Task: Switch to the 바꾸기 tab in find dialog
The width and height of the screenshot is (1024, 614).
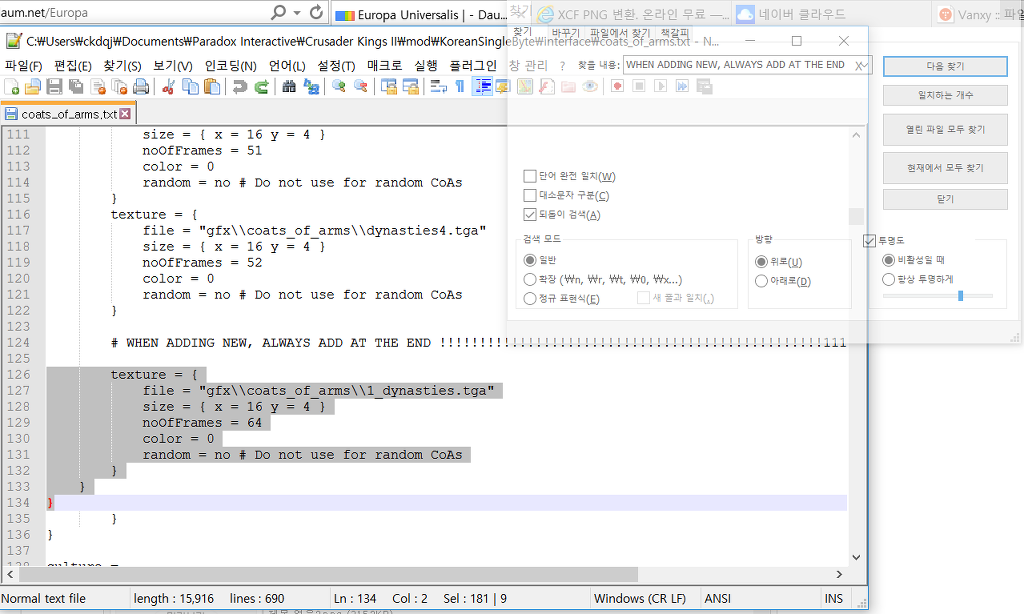Action: tap(565, 33)
